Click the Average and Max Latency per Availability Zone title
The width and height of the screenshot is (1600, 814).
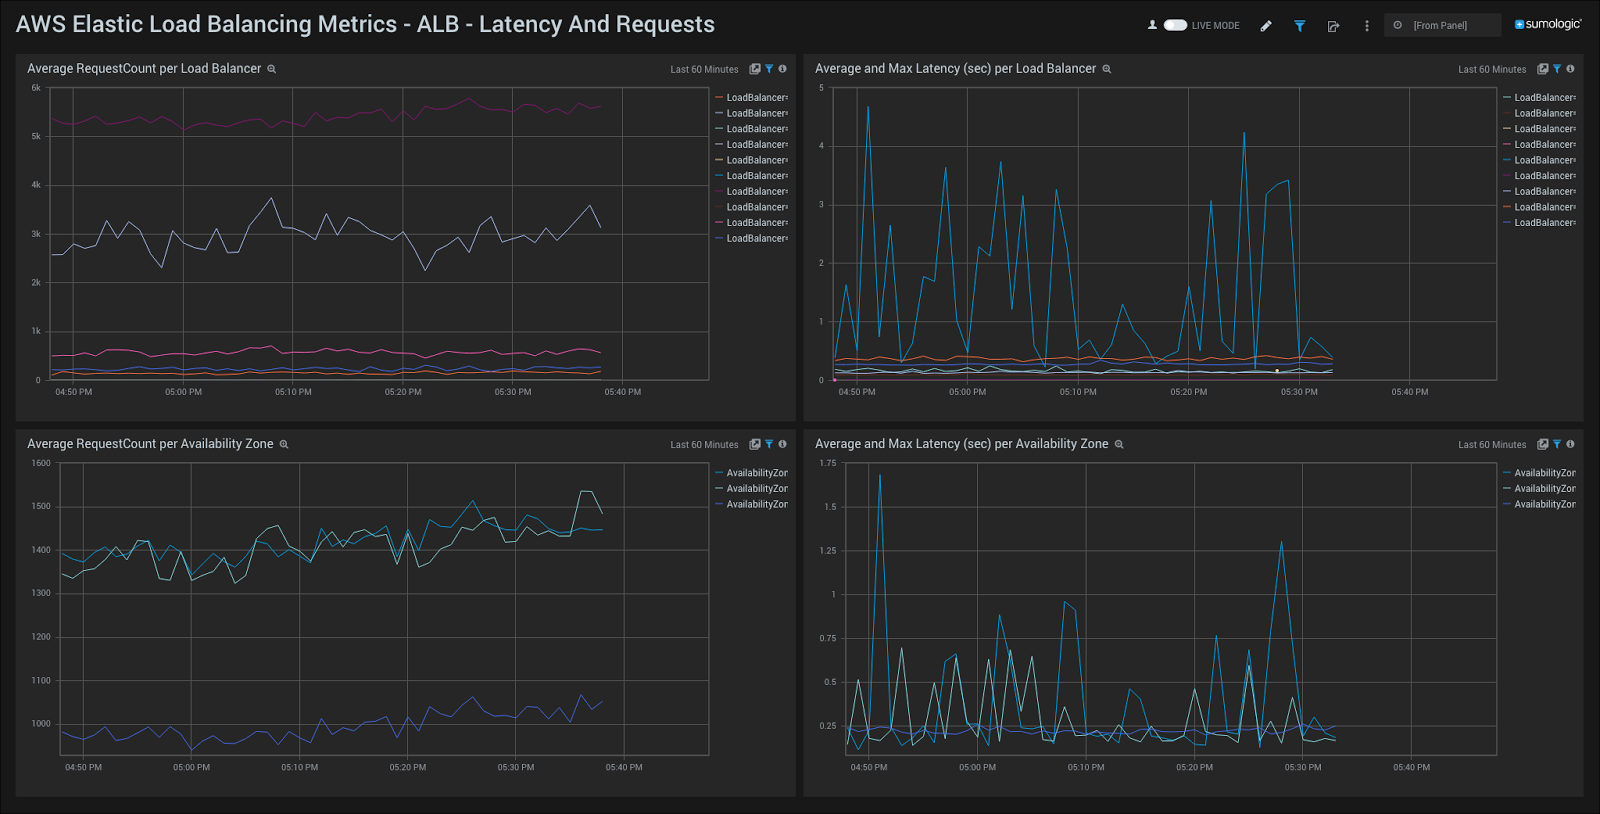pyautogui.click(x=961, y=444)
